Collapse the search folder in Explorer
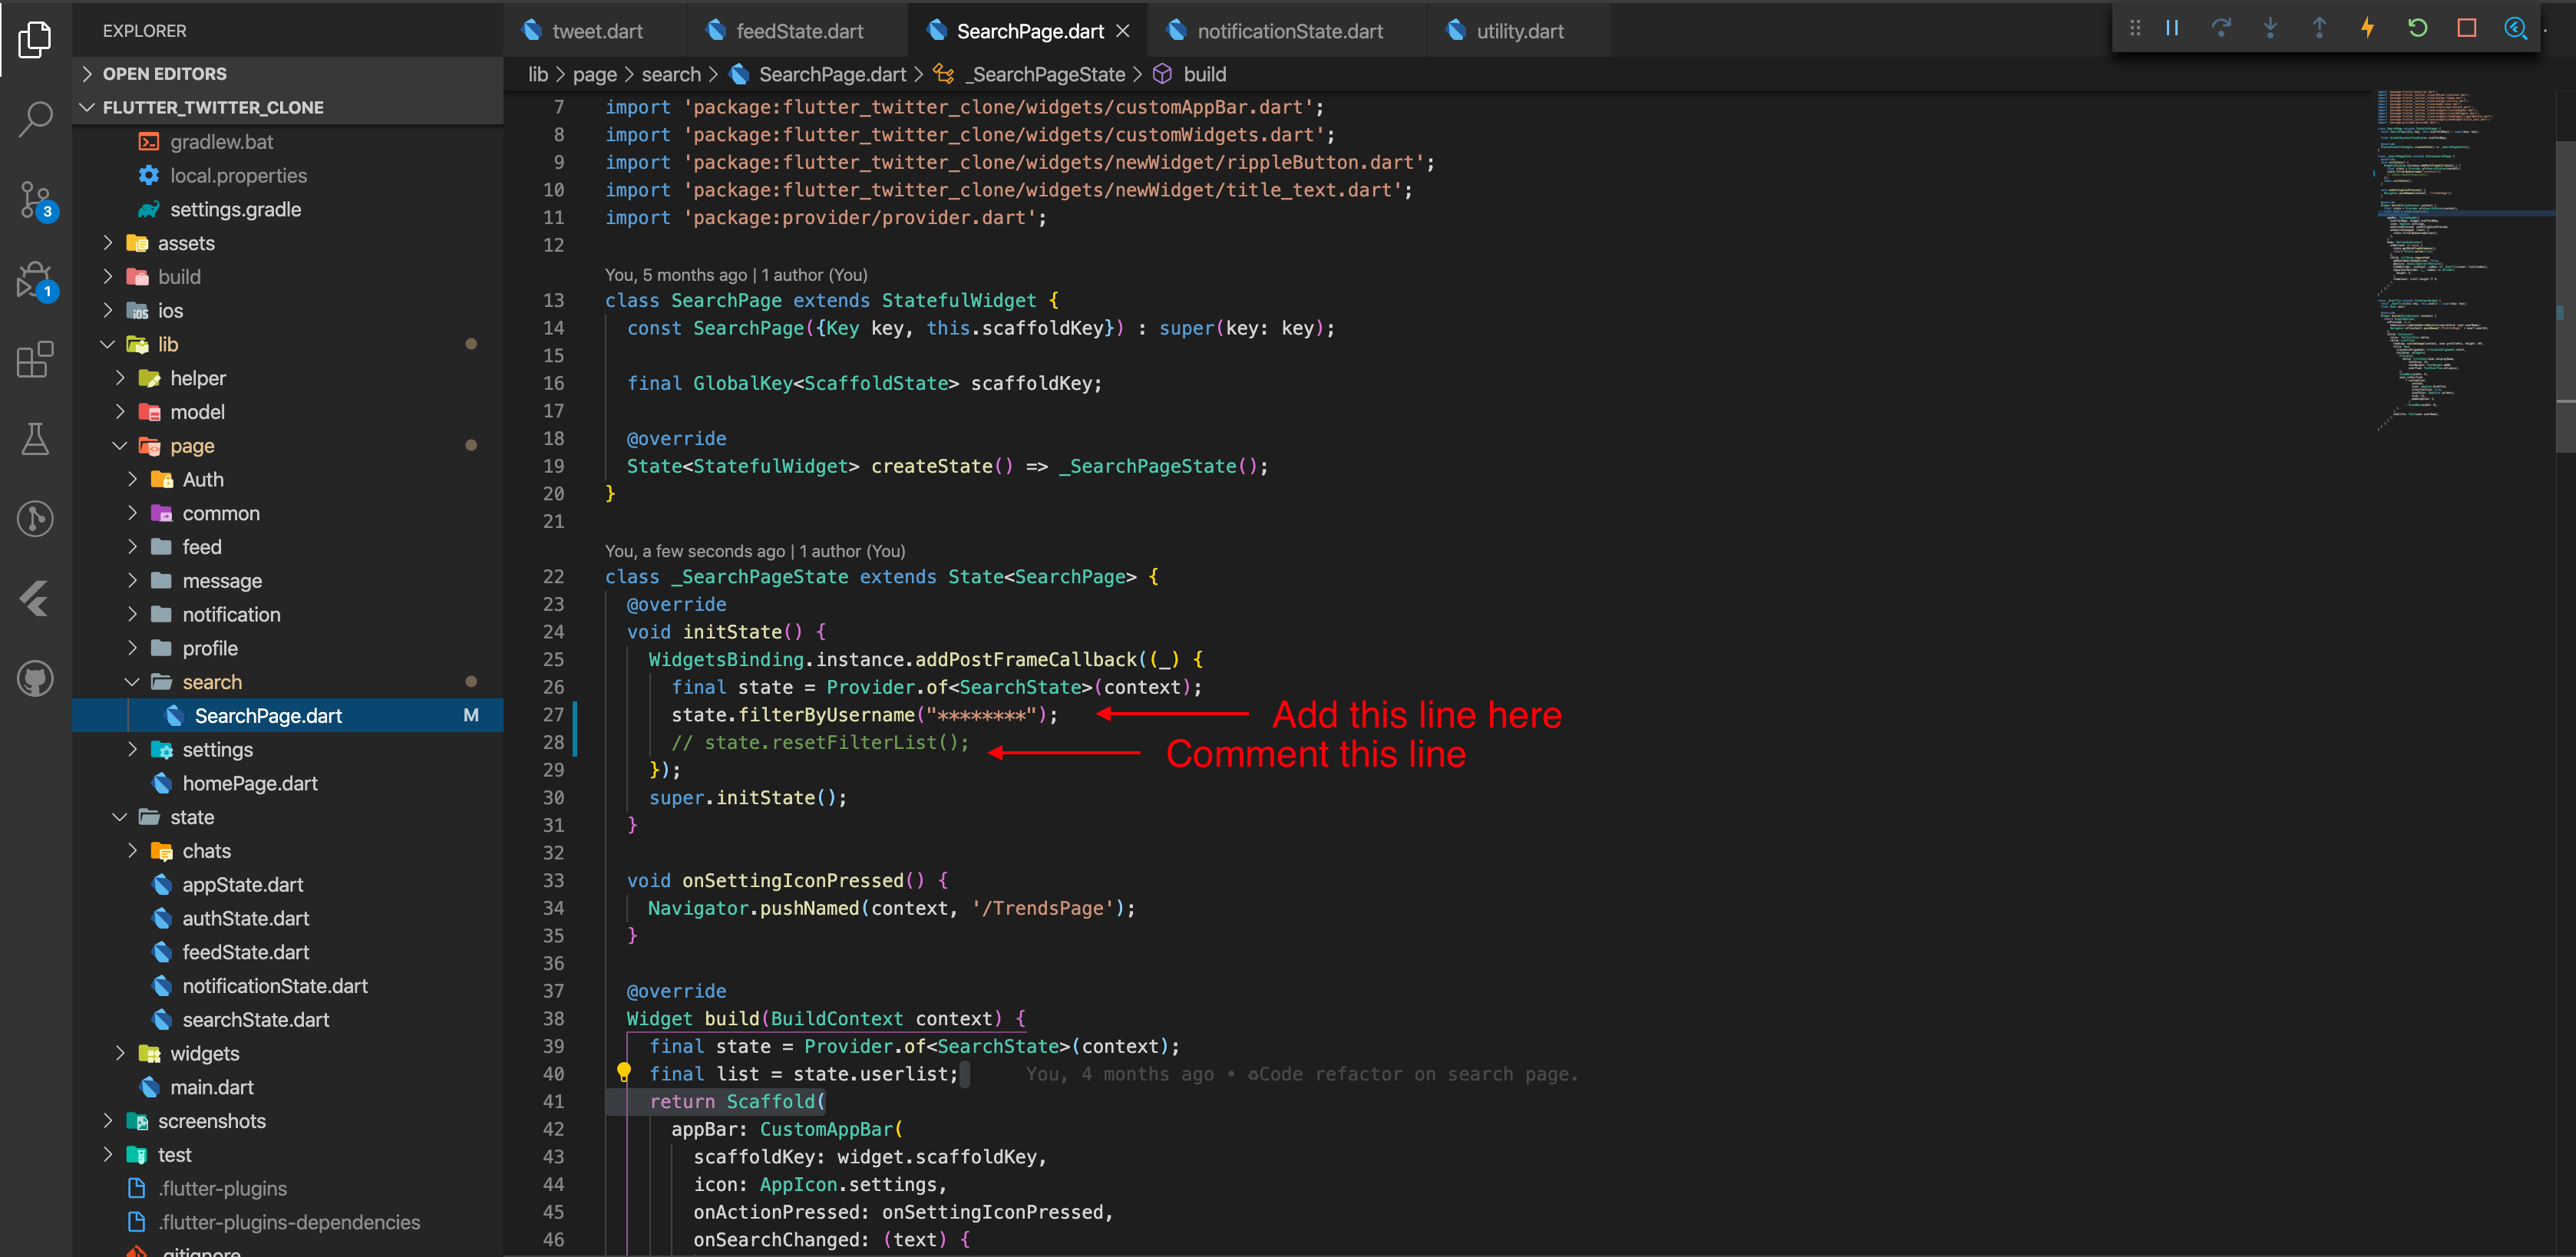This screenshot has width=2576, height=1257. 132,681
